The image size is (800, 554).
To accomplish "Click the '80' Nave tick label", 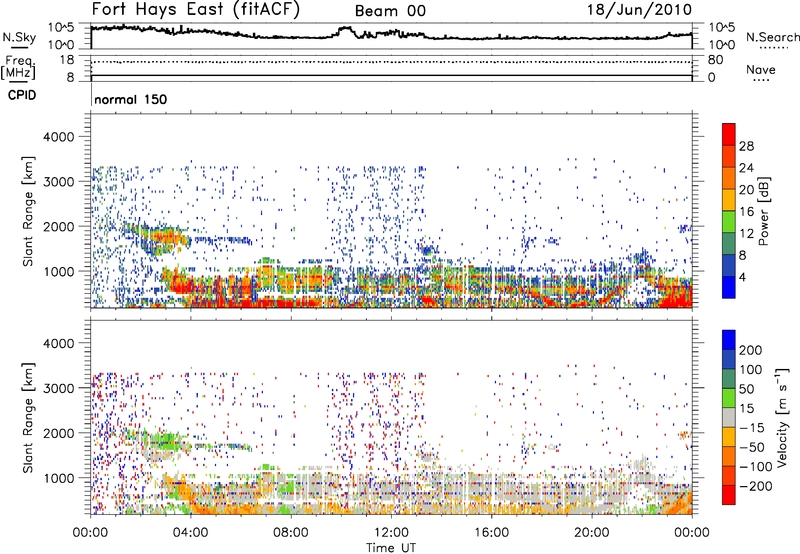I will 715,60.
